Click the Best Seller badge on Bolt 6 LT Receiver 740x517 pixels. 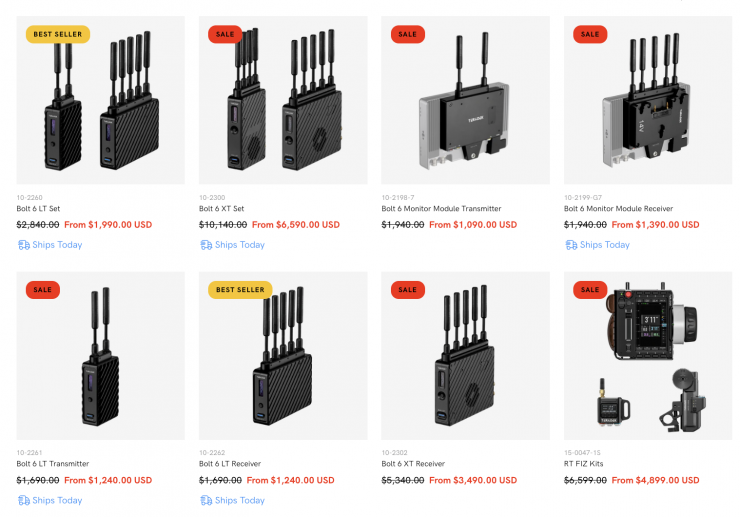[240, 290]
